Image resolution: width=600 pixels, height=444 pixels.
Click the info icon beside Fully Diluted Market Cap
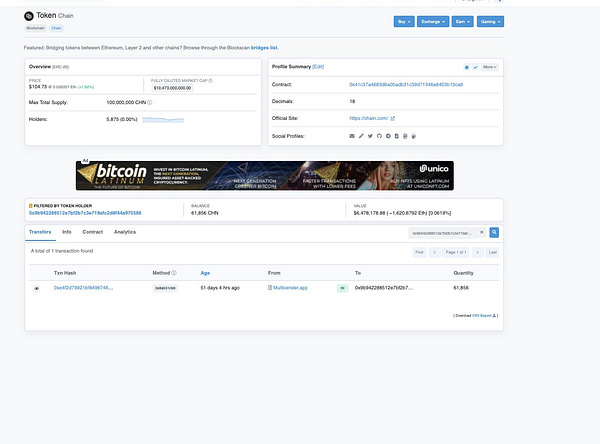pos(210,80)
